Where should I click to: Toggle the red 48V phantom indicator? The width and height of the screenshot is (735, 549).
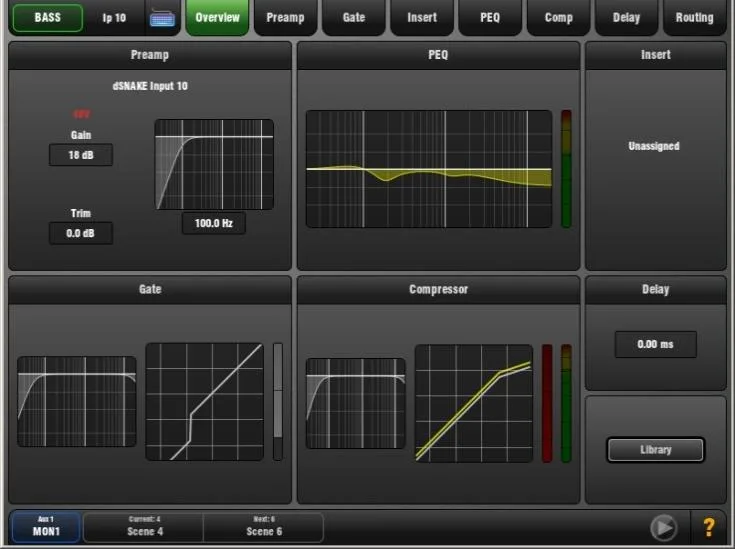(x=82, y=114)
